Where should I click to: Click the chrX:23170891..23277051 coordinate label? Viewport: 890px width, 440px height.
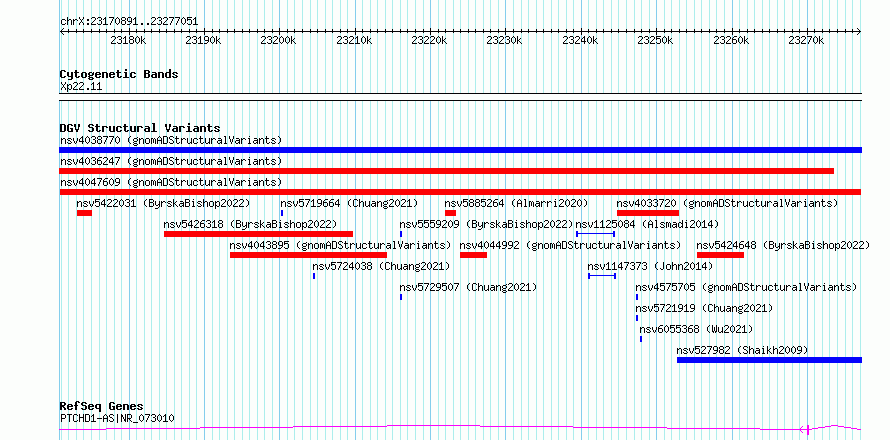coord(129,22)
